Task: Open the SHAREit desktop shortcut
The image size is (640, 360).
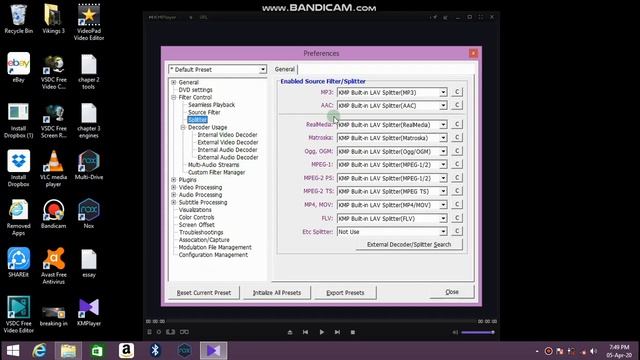Action: [18, 262]
